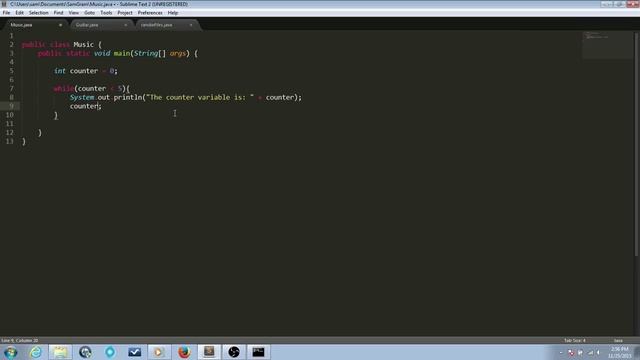Click the word Music in class declaration
The width and height of the screenshot is (640, 360).
pos(84,44)
